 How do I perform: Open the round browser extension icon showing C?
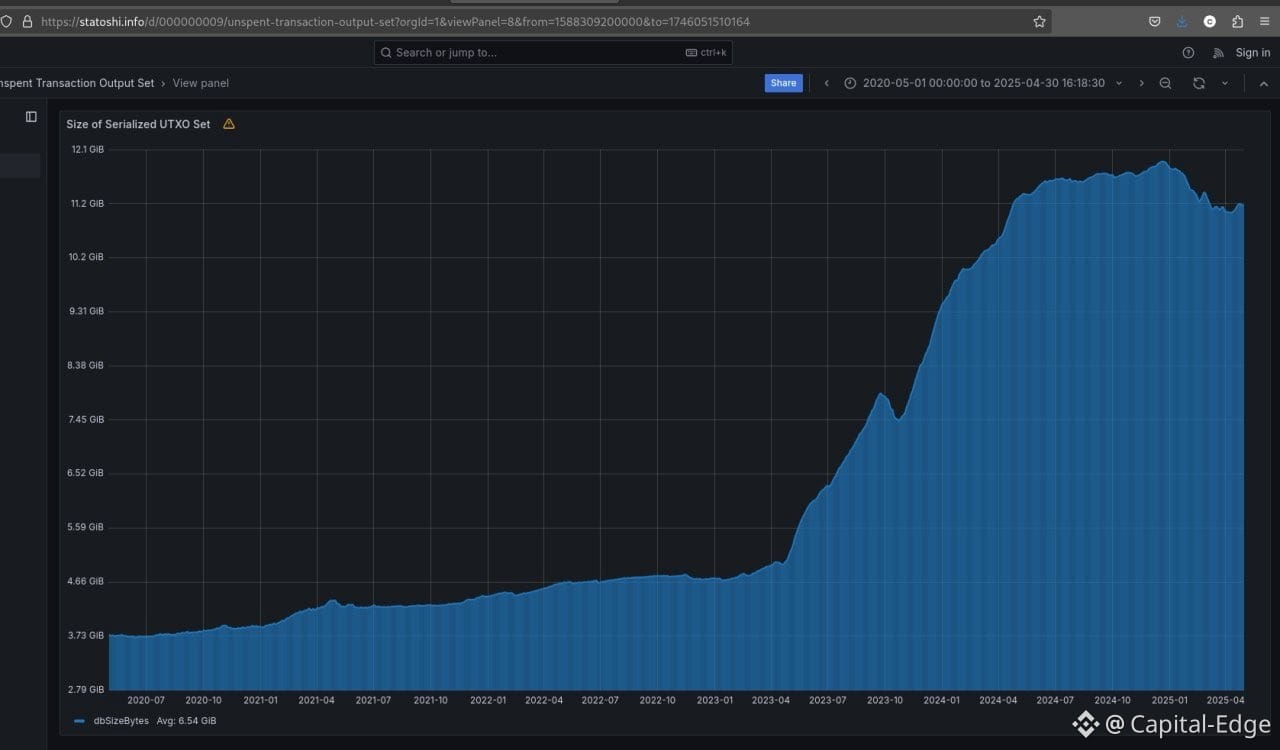coord(1209,21)
